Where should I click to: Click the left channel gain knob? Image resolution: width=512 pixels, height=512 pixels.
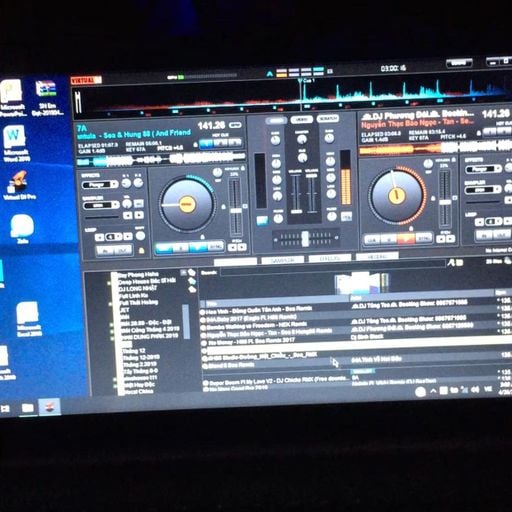(275, 140)
